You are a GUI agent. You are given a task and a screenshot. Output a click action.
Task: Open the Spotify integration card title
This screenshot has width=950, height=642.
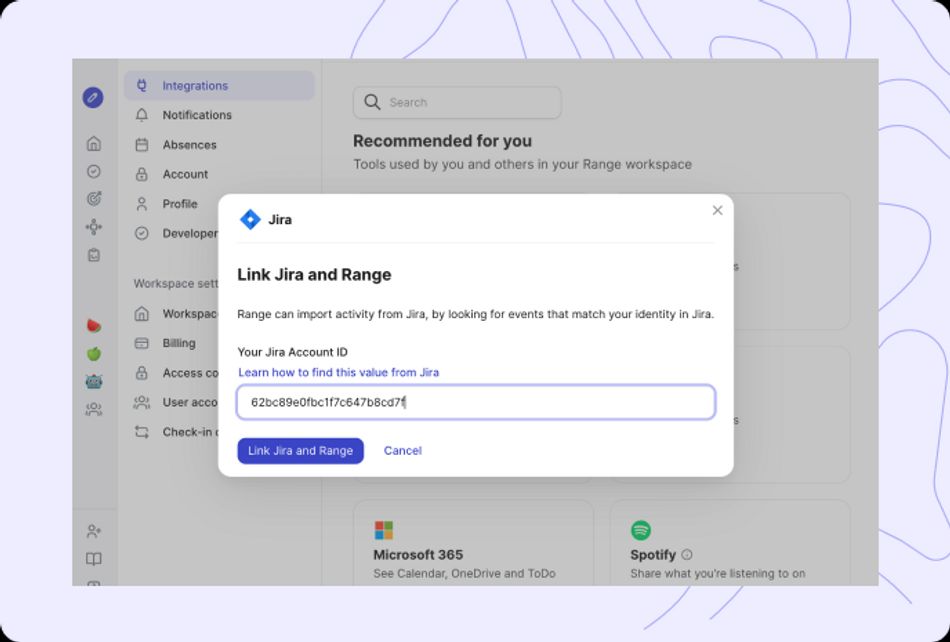(653, 554)
